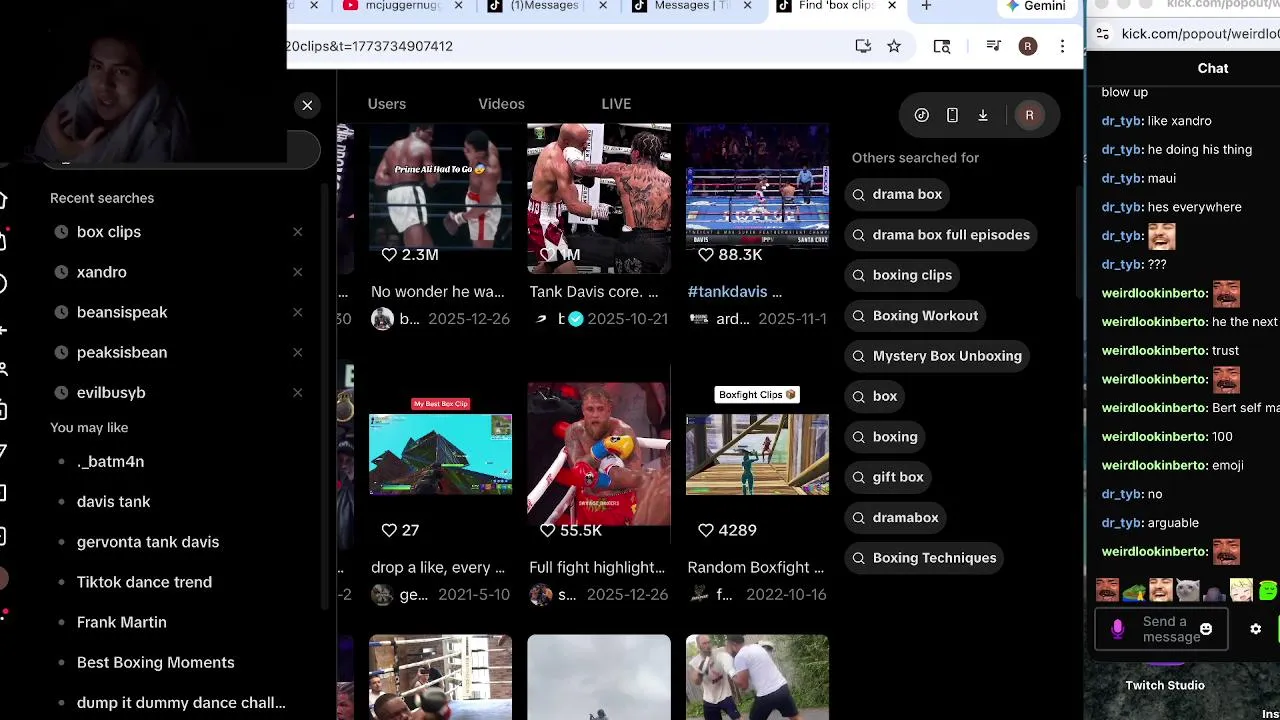Search the 'drama box' suggestion
Viewport: 1280px width, 720px height.
point(898,194)
